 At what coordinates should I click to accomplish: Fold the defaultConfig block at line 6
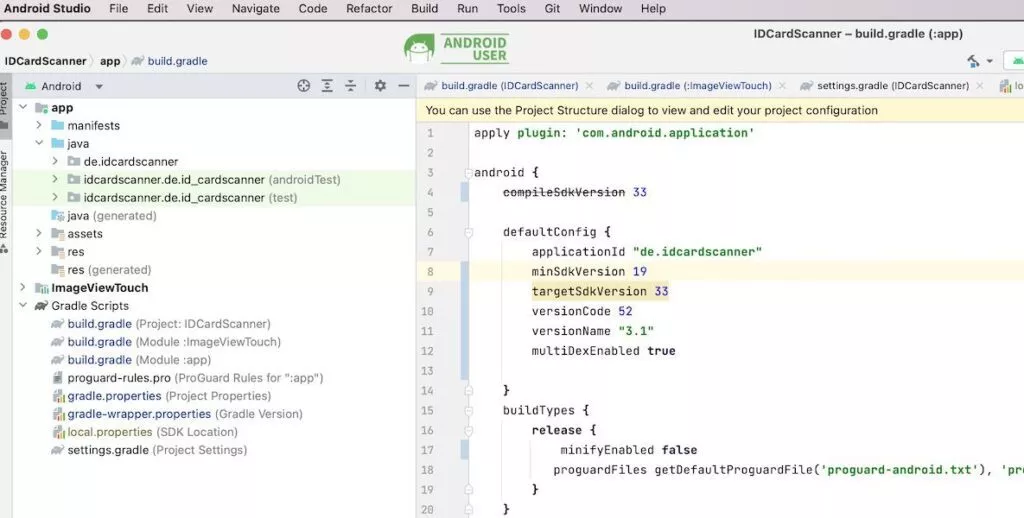pos(468,233)
